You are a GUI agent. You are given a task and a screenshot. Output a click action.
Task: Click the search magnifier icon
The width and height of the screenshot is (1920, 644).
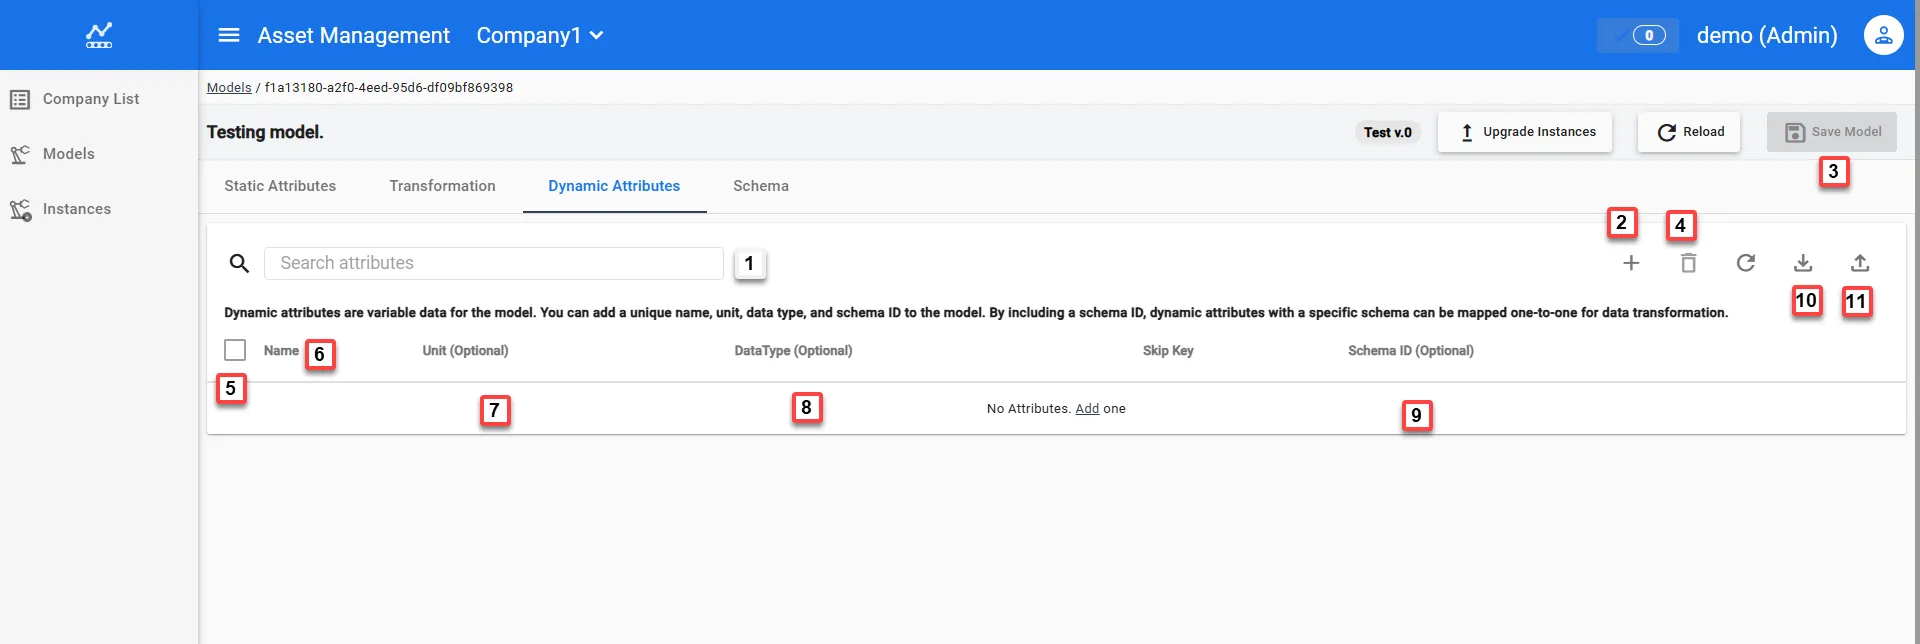click(x=239, y=263)
